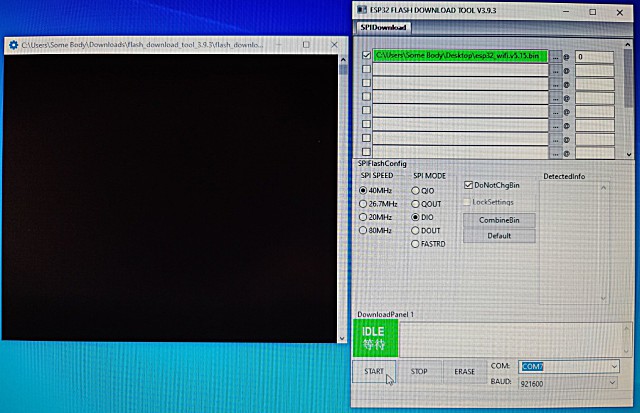Check the fourth row's file checkbox
Viewport: 640px width, 413px height.
pos(366,97)
